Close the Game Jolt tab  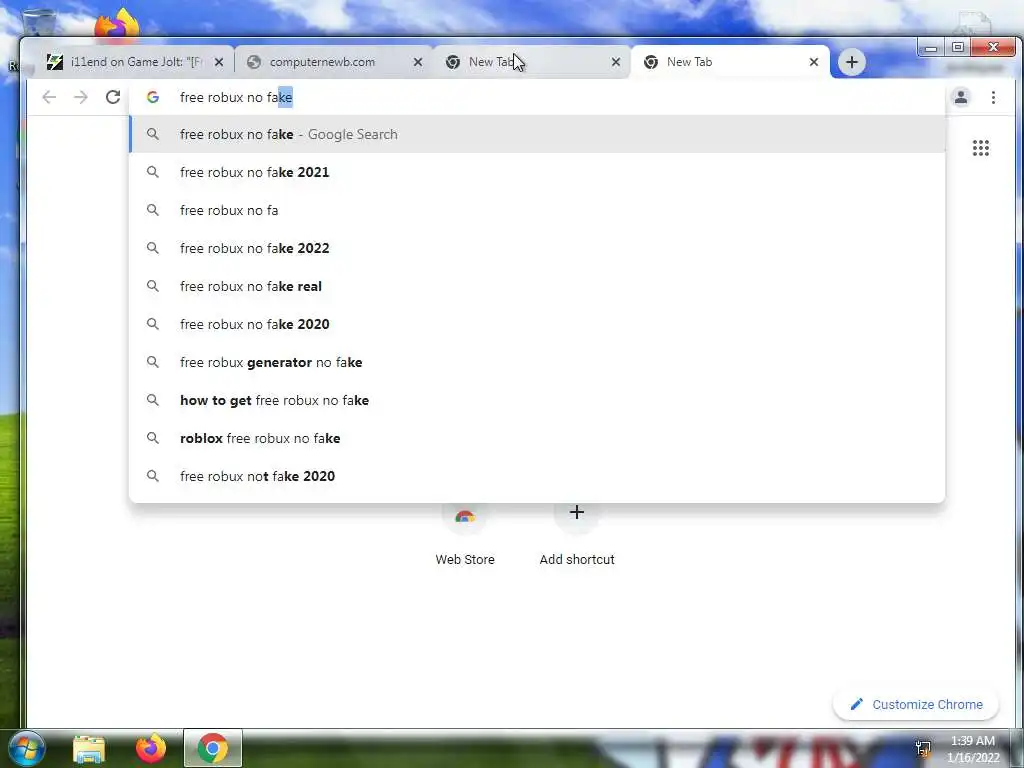click(x=219, y=62)
